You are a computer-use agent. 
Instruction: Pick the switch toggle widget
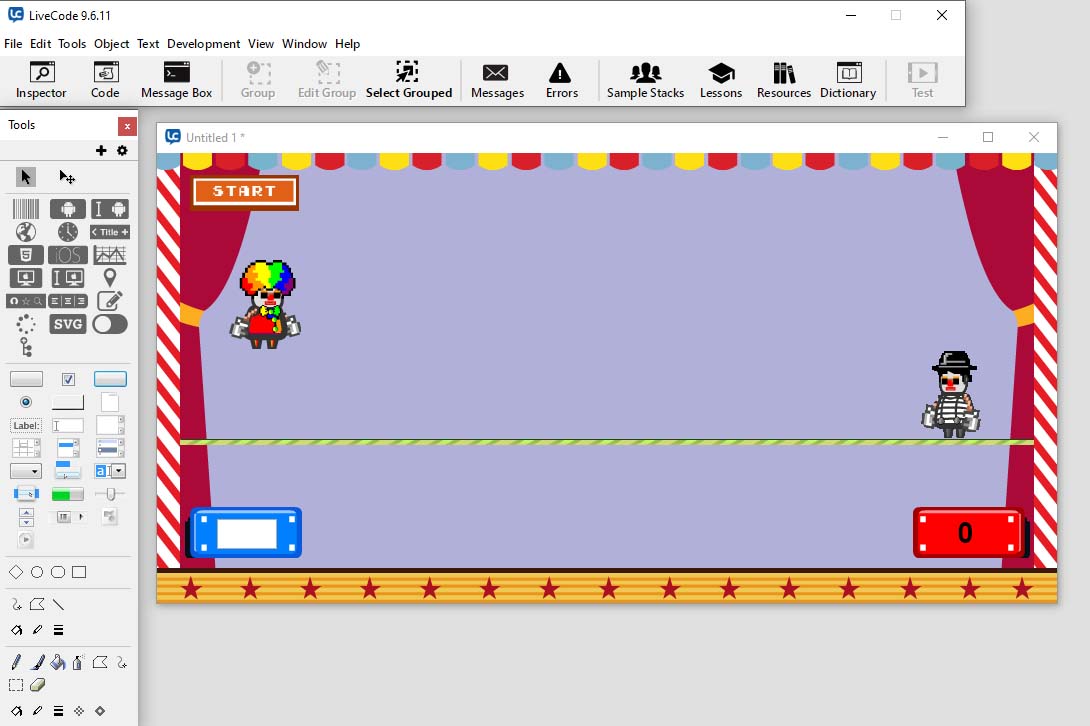110,324
